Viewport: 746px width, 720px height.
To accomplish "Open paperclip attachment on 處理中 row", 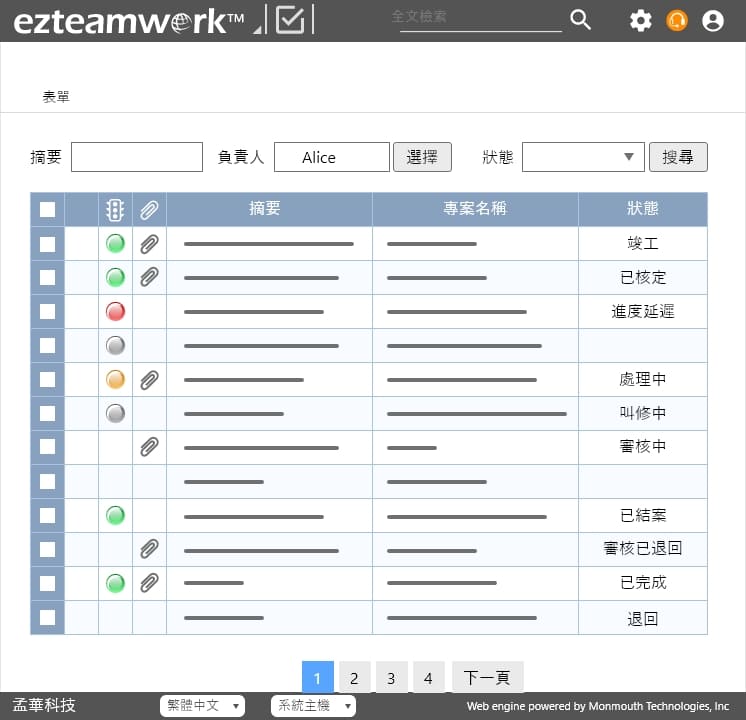I will point(149,379).
